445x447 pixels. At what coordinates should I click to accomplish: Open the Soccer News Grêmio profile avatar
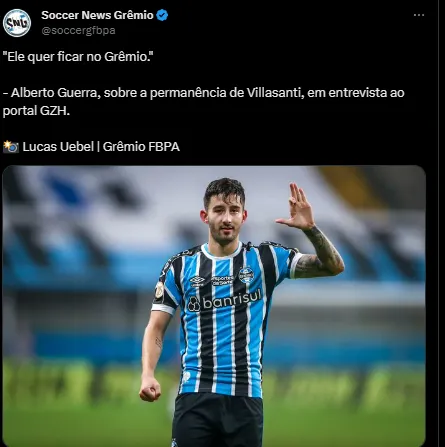pyautogui.click(x=17, y=23)
